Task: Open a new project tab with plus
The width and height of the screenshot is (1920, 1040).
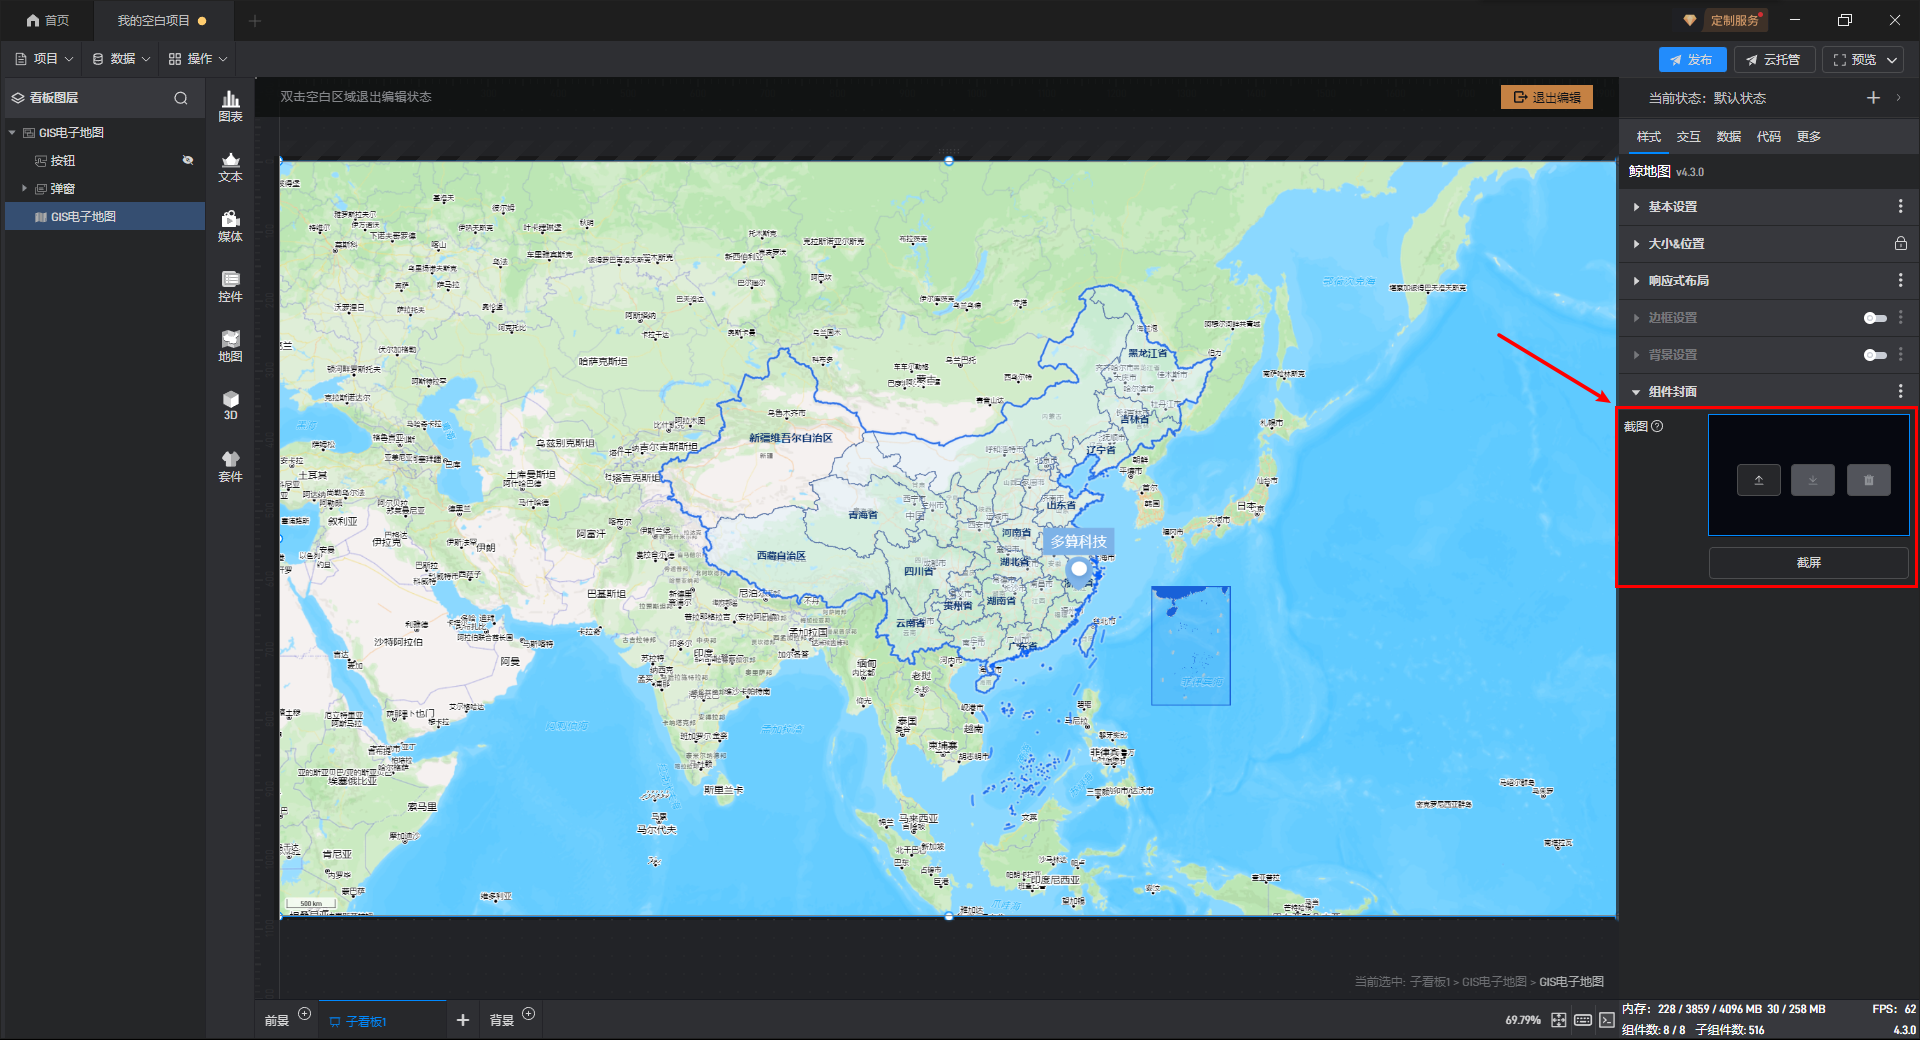Action: 254,20
